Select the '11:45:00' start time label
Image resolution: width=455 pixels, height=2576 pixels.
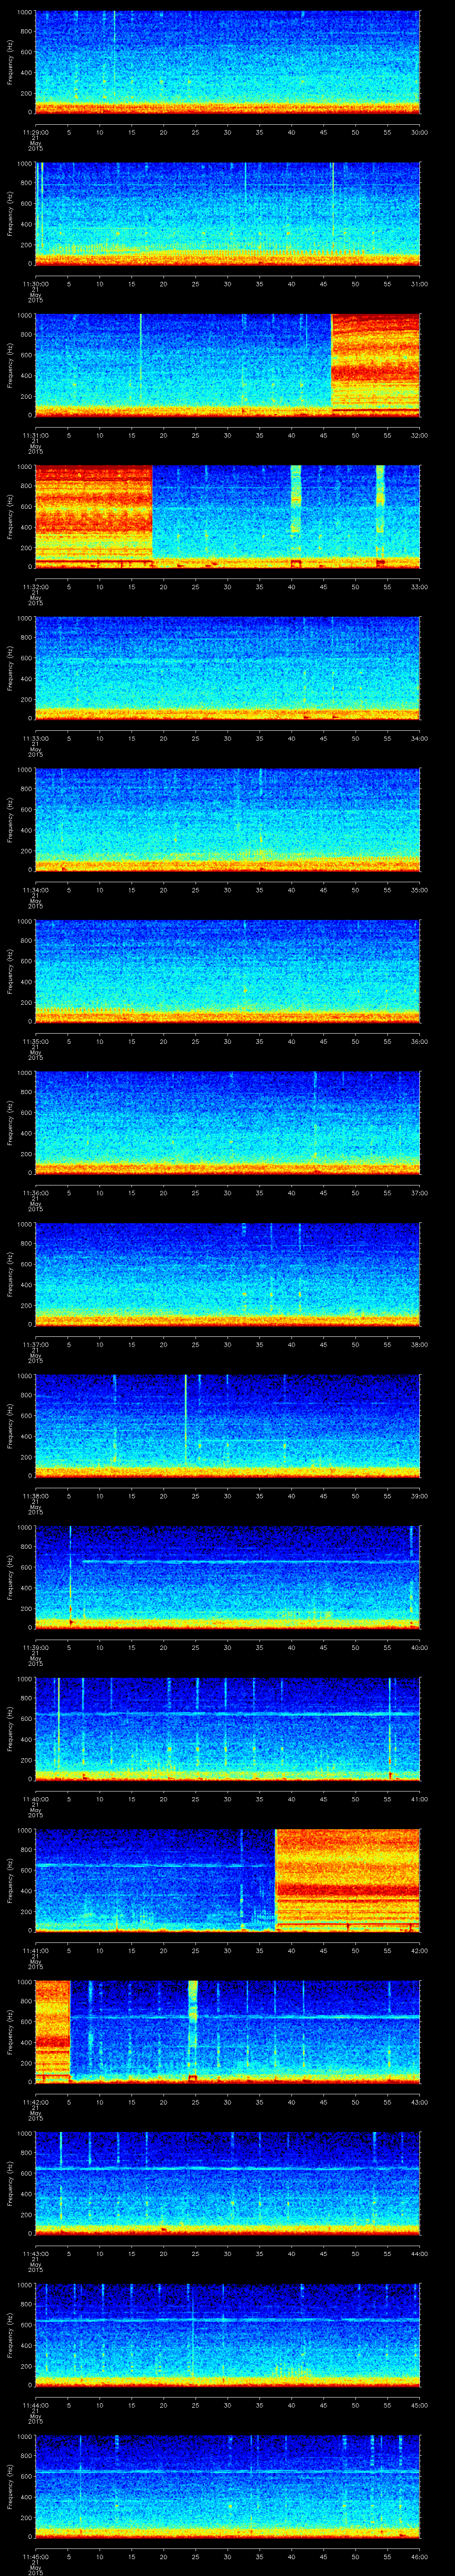35,2556
